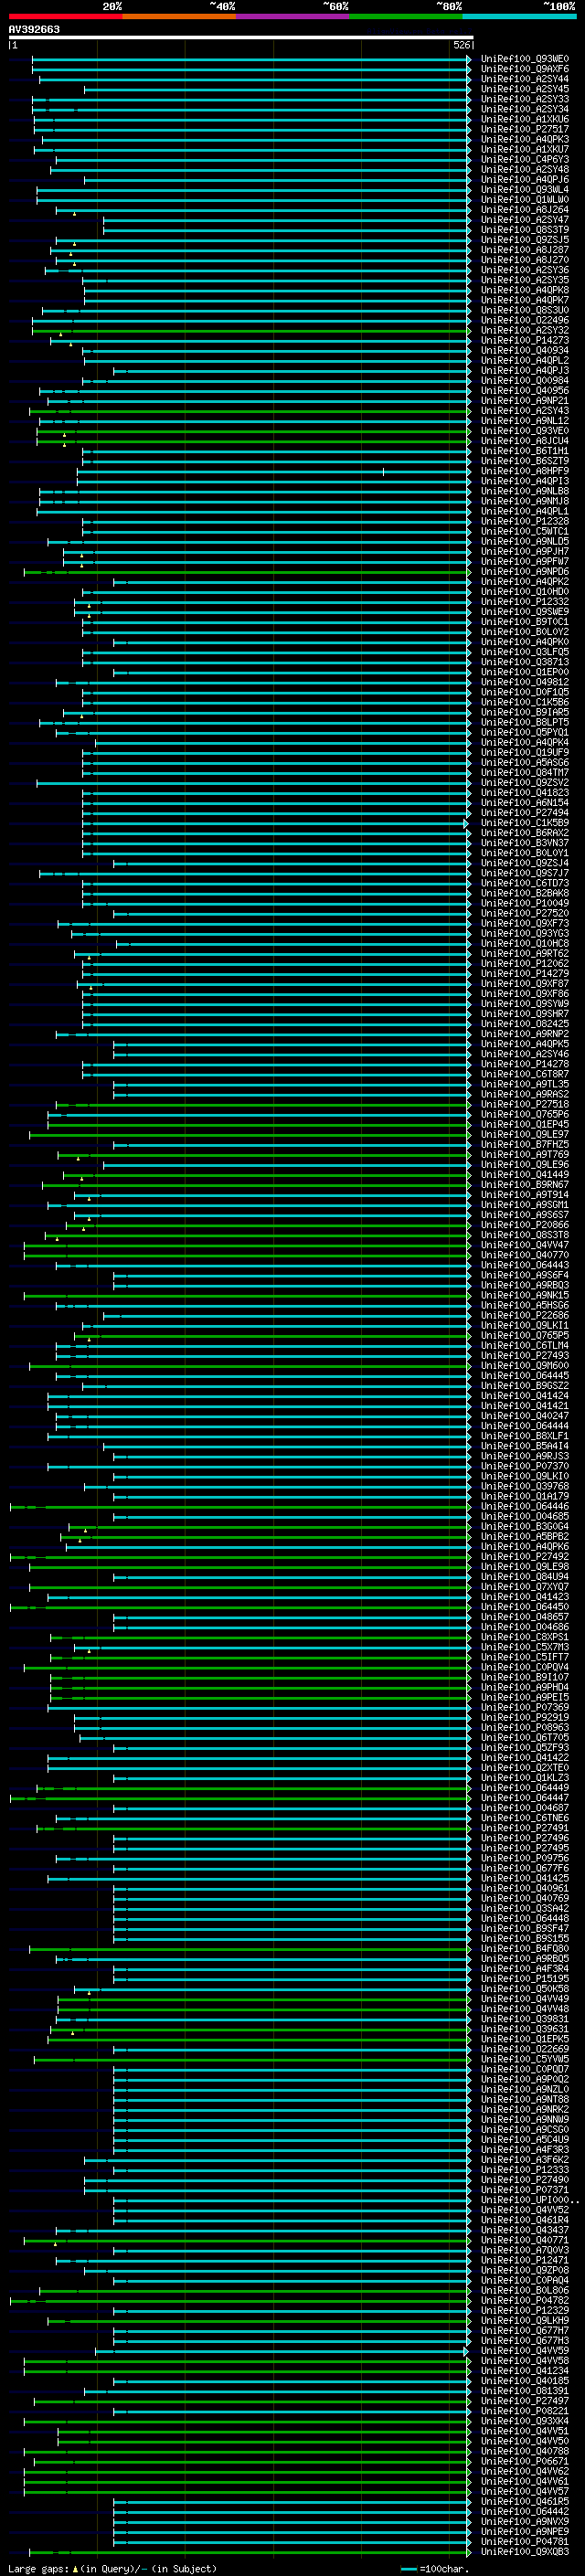Click the orange ~40% identity legend segment
Screen dimensions: 585x2576
point(179,16)
